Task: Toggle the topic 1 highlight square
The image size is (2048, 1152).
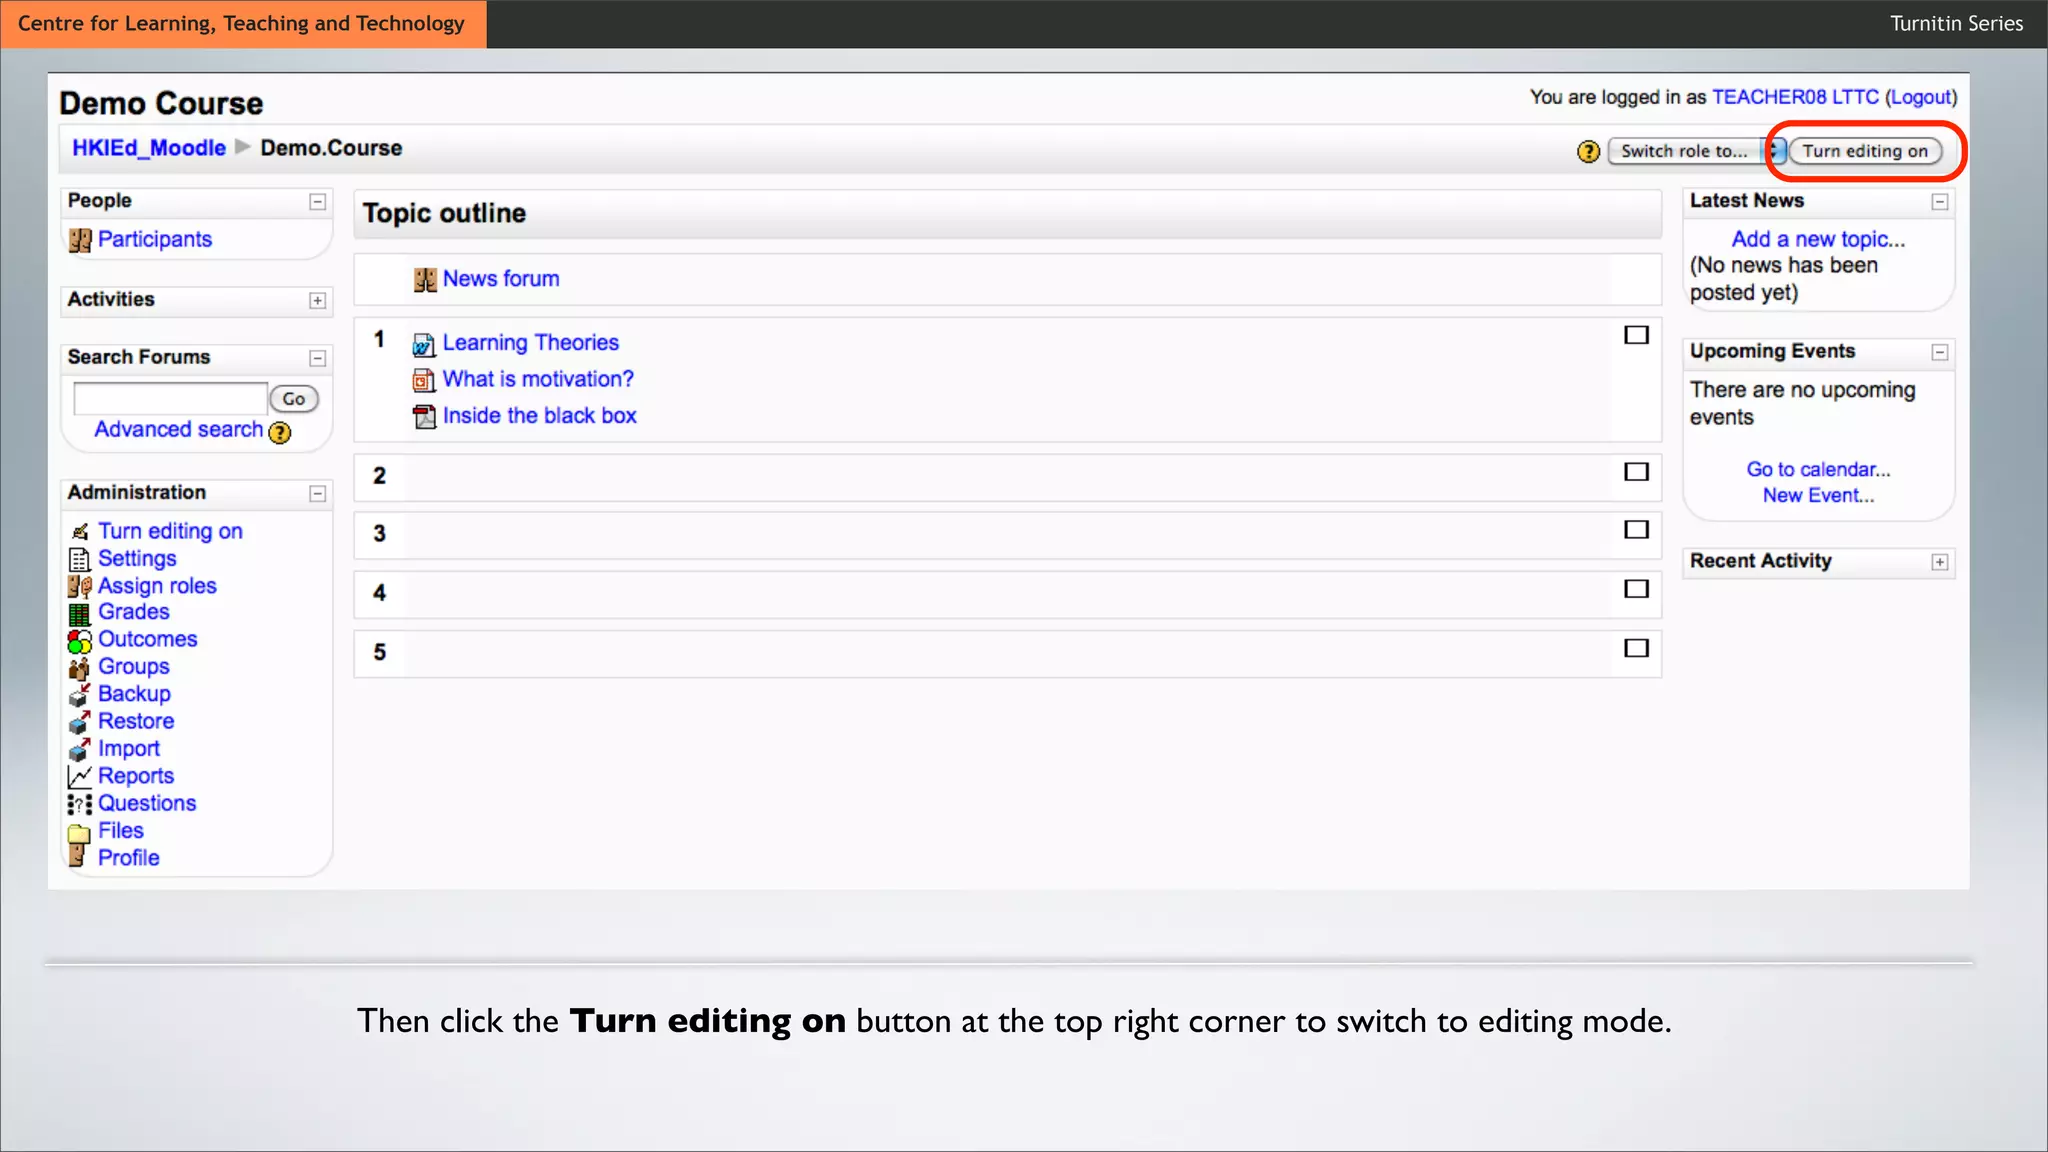Action: pyautogui.click(x=1636, y=335)
